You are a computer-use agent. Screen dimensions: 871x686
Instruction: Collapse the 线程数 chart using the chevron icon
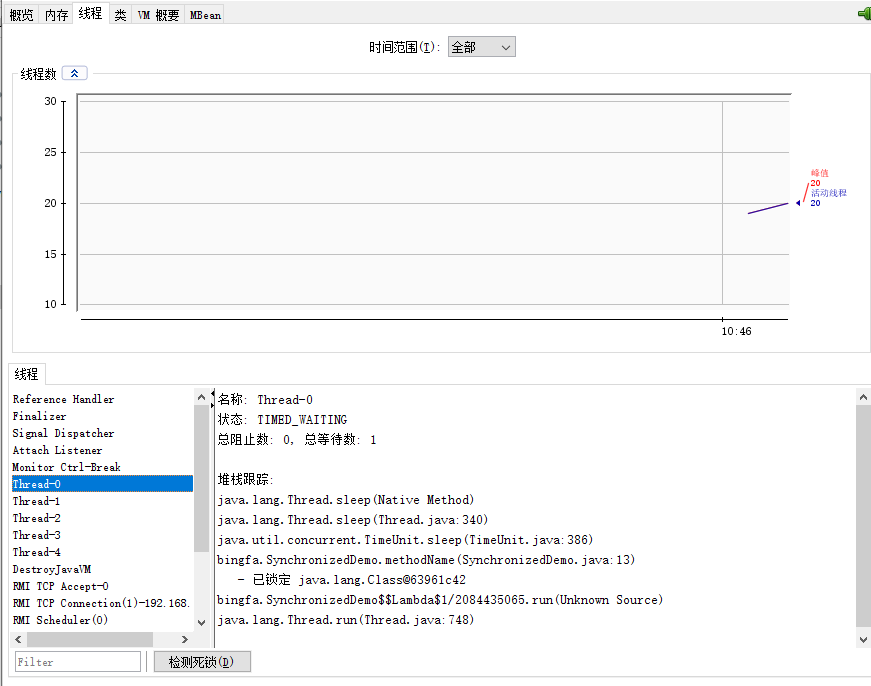tap(73, 72)
